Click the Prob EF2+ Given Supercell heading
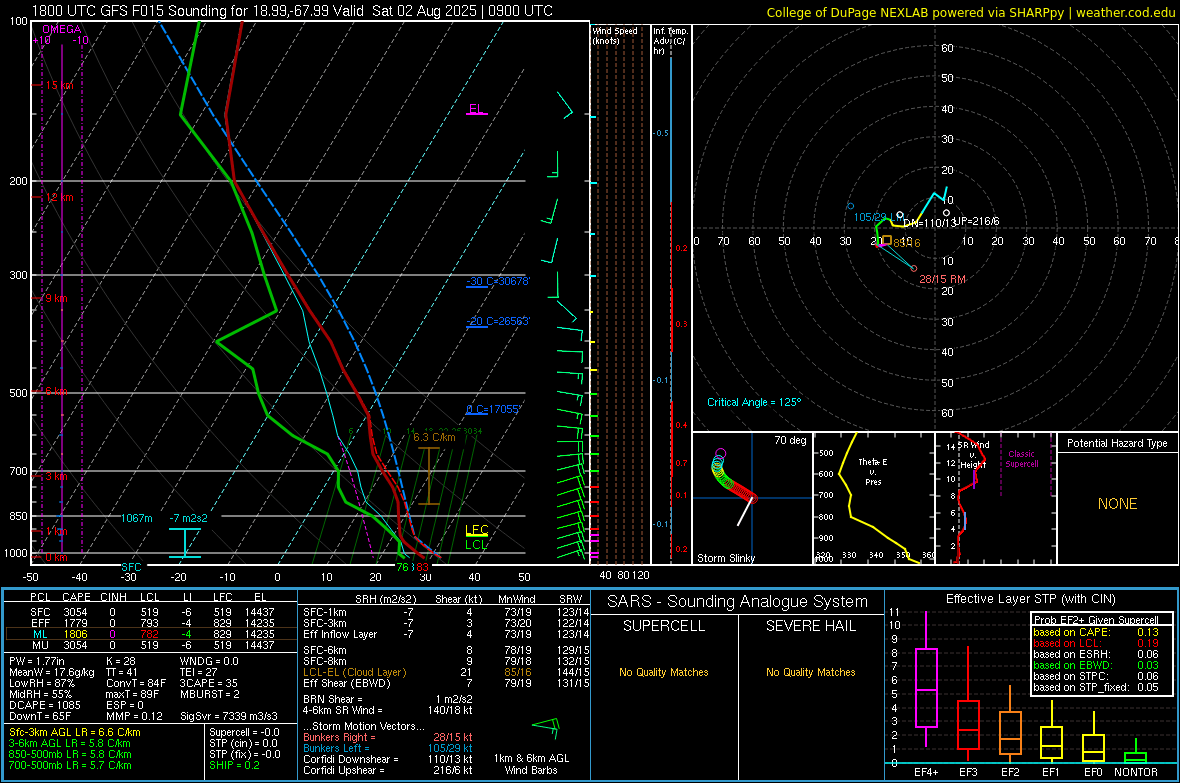This screenshot has height=783, width=1180. pos(1096,620)
